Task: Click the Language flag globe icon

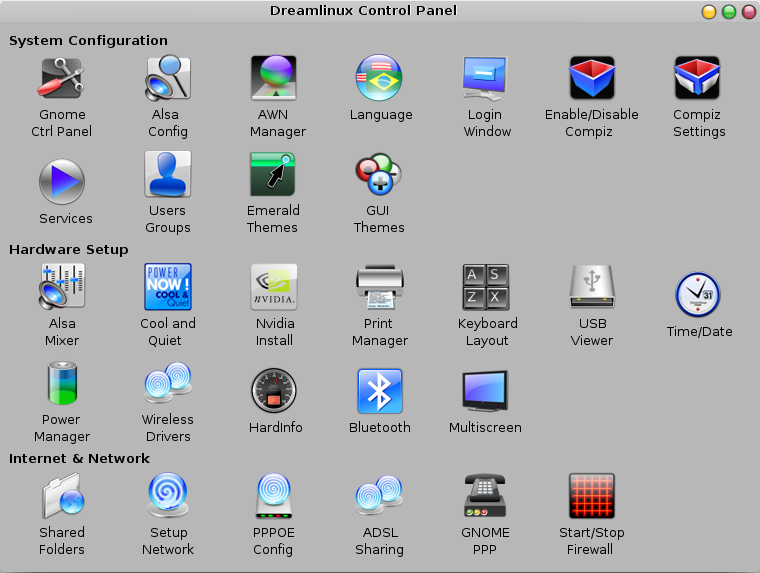Action: (x=380, y=78)
